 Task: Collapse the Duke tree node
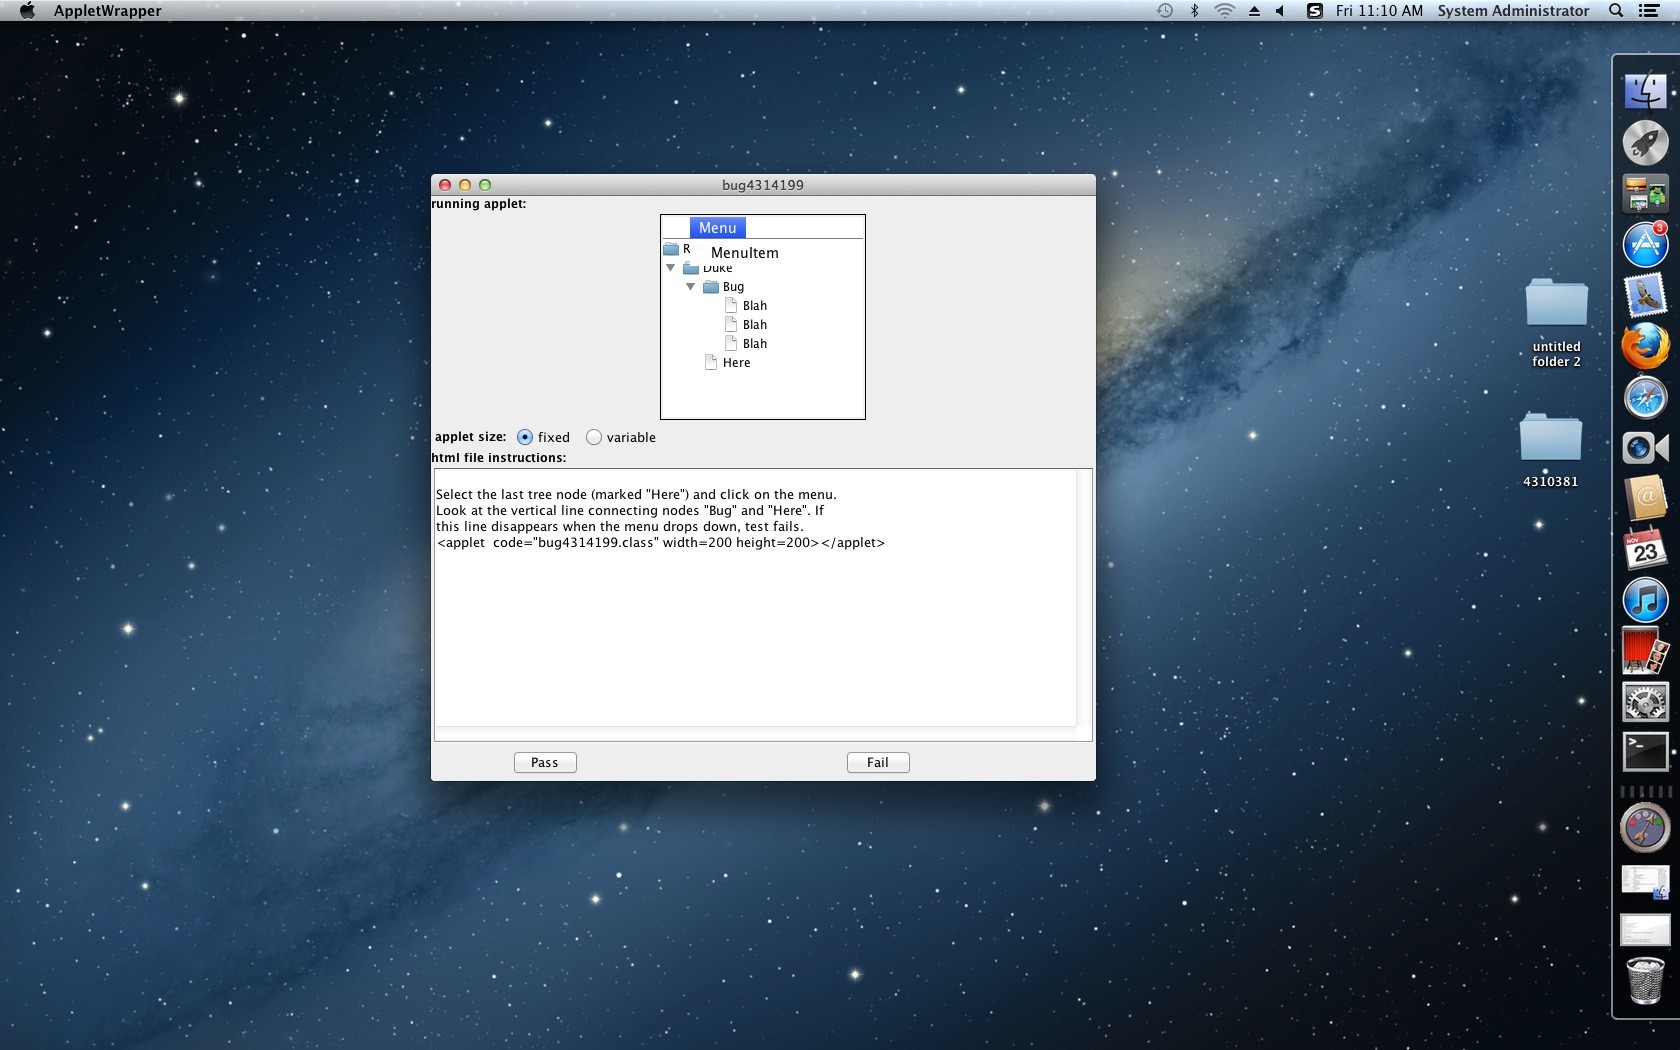point(670,268)
